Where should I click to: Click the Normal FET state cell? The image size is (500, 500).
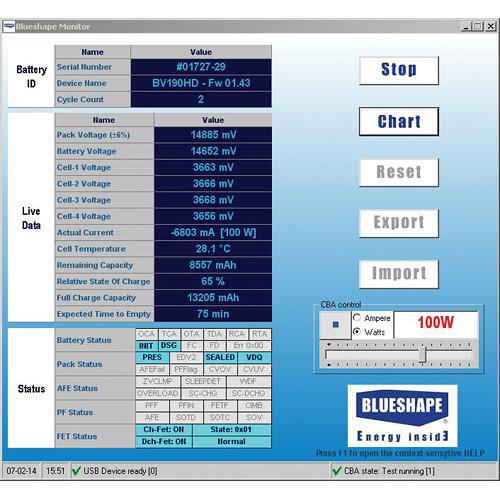point(232,442)
